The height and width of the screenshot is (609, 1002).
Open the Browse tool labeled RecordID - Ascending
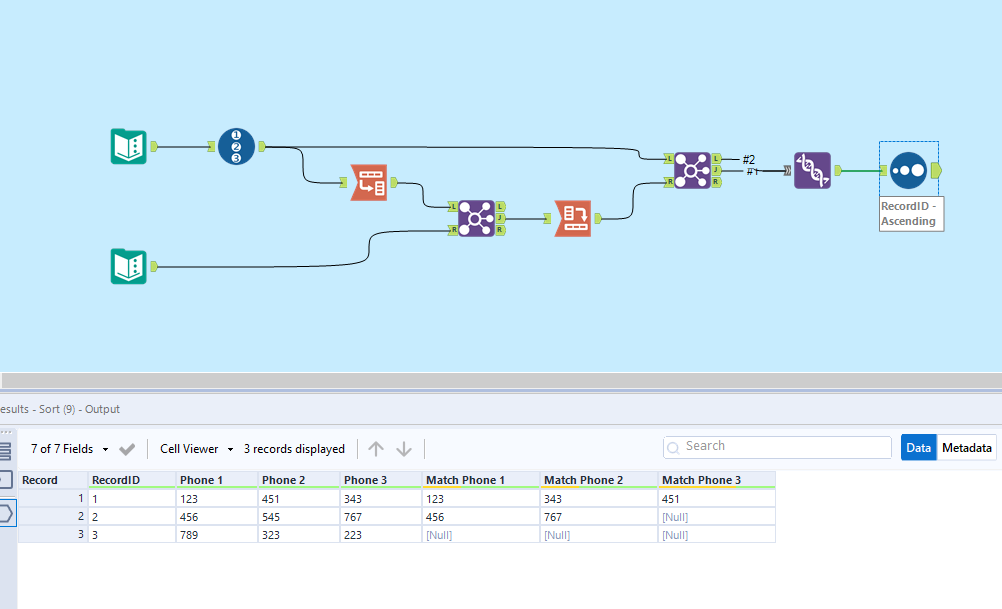(x=908, y=170)
